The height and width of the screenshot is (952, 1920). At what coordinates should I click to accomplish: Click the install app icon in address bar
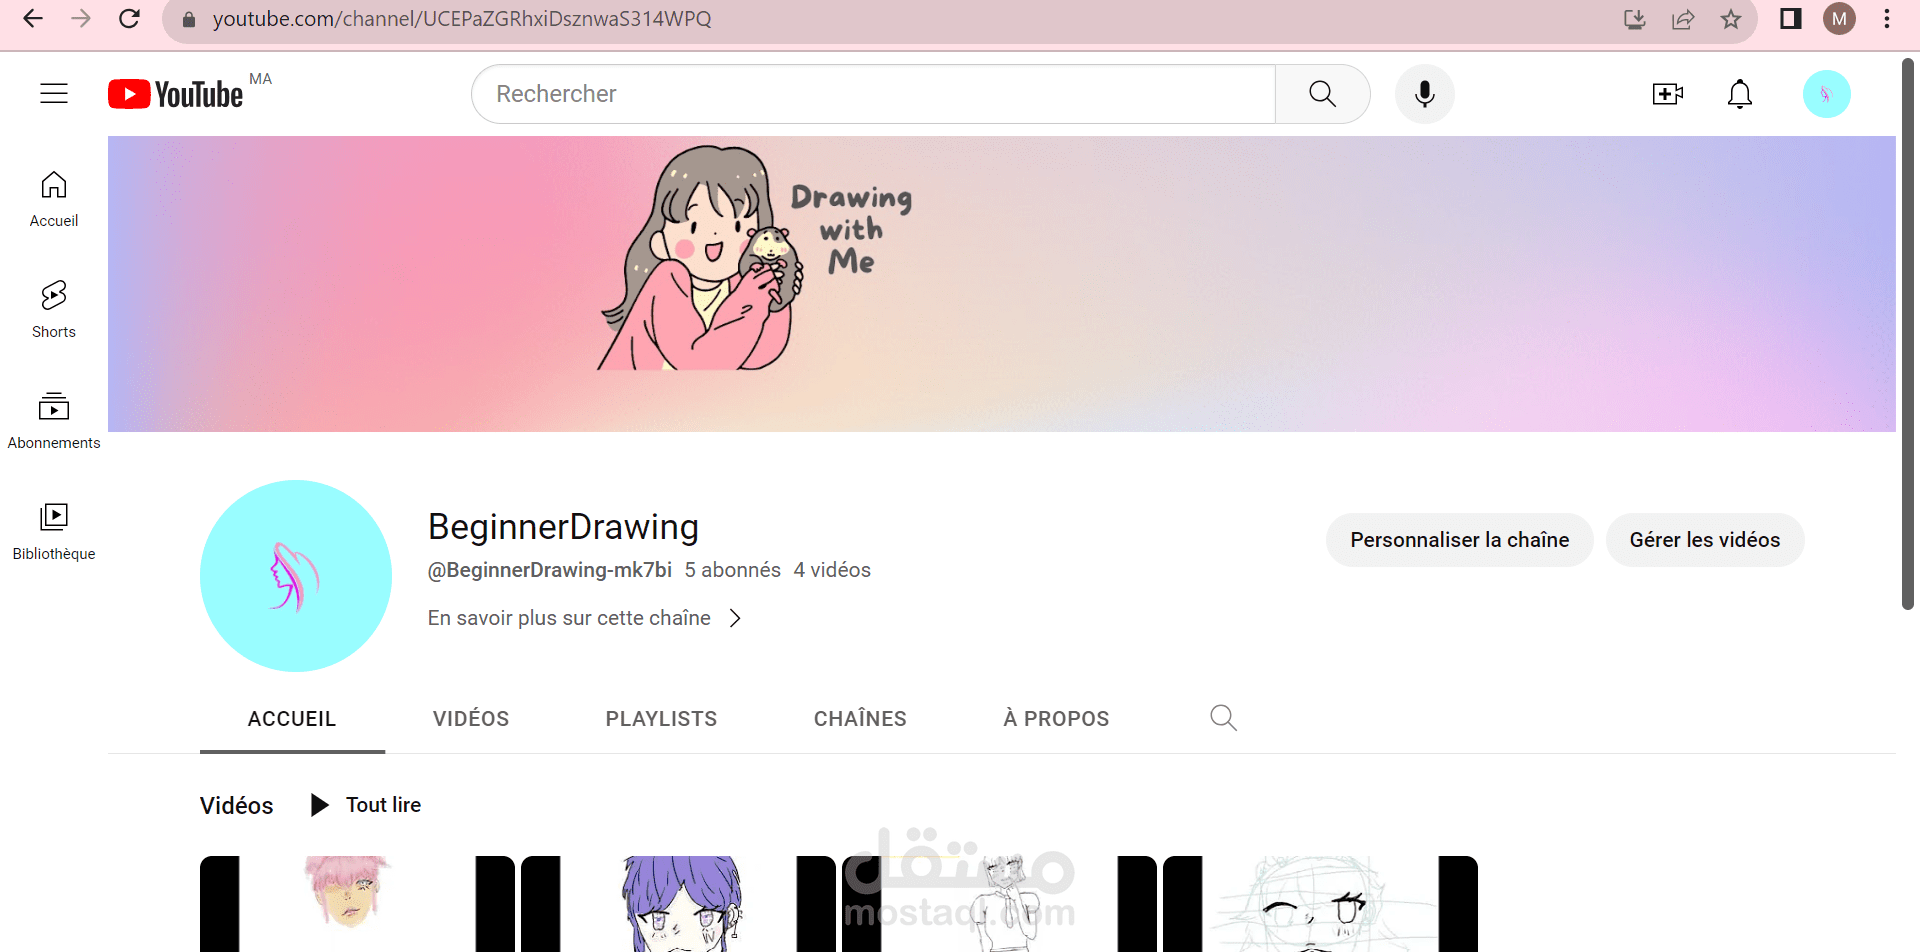[x=1635, y=19]
